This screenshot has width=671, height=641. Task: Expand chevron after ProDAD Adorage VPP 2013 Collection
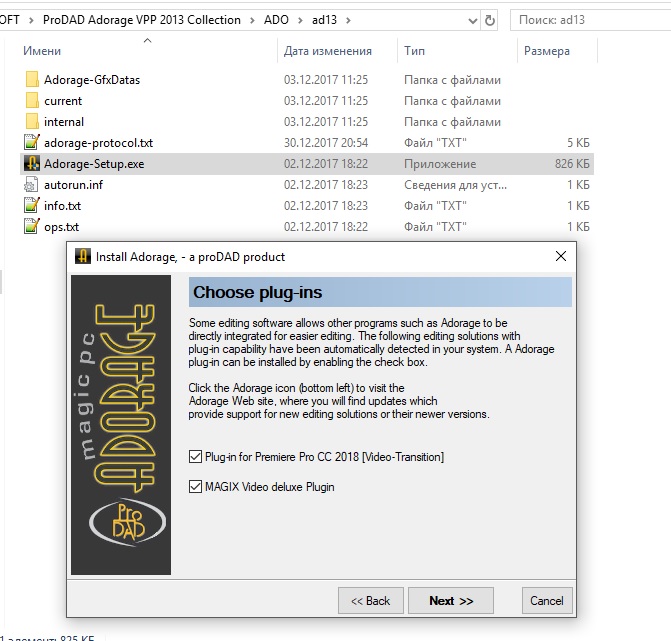252,20
